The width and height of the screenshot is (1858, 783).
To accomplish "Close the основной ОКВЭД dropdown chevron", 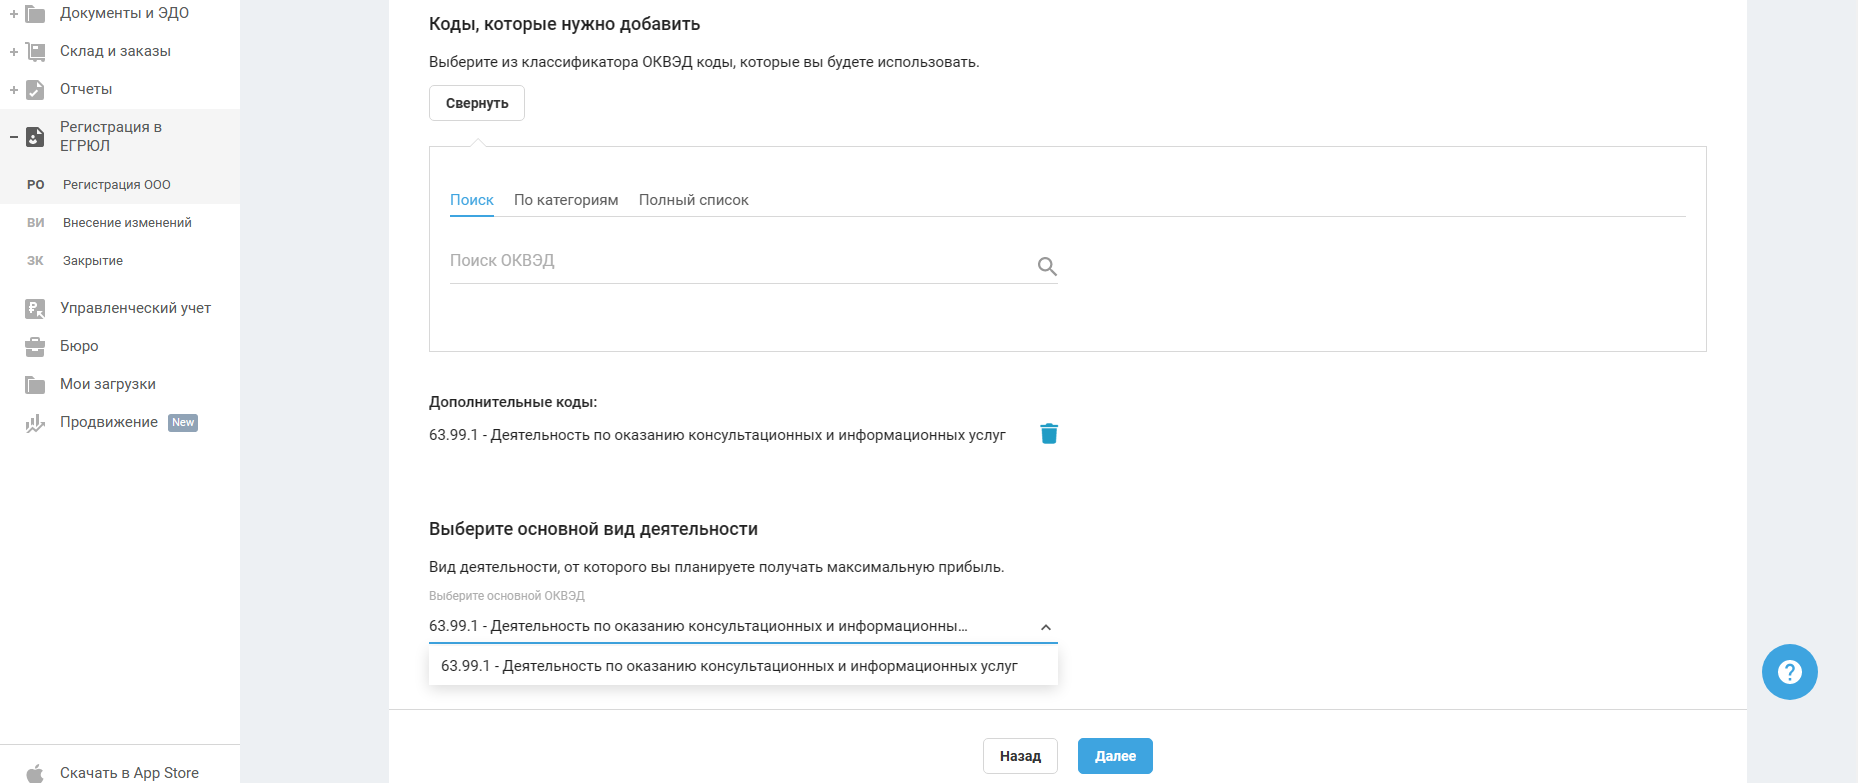I will pyautogui.click(x=1046, y=628).
